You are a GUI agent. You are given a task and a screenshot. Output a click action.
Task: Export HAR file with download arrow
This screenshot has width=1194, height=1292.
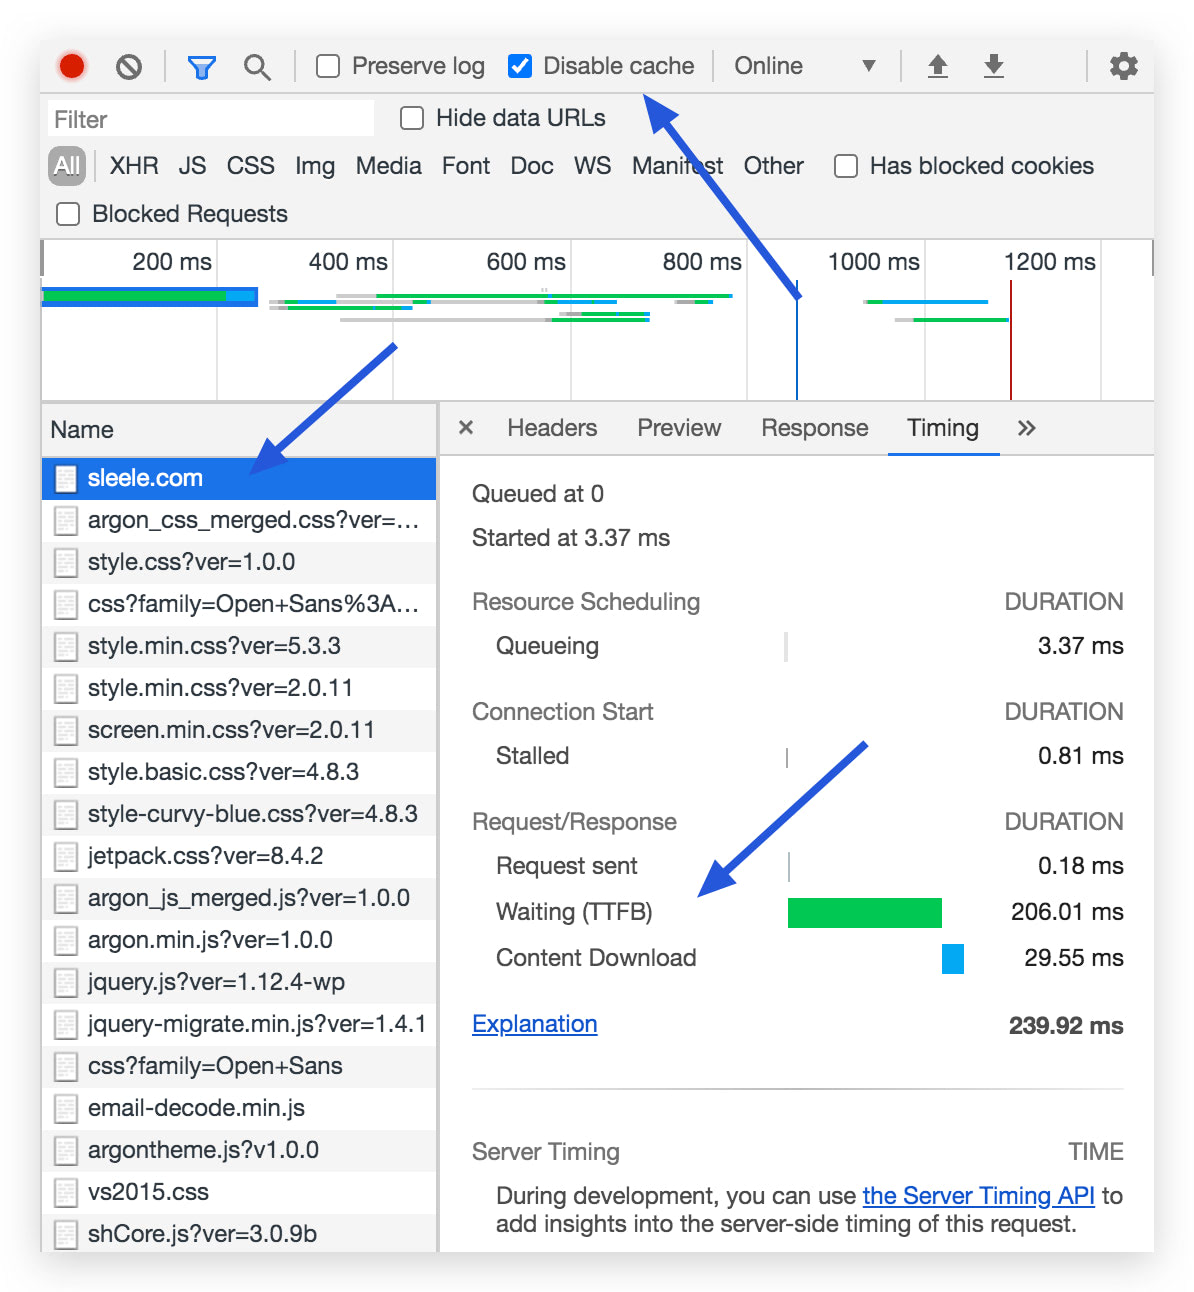[x=993, y=66]
